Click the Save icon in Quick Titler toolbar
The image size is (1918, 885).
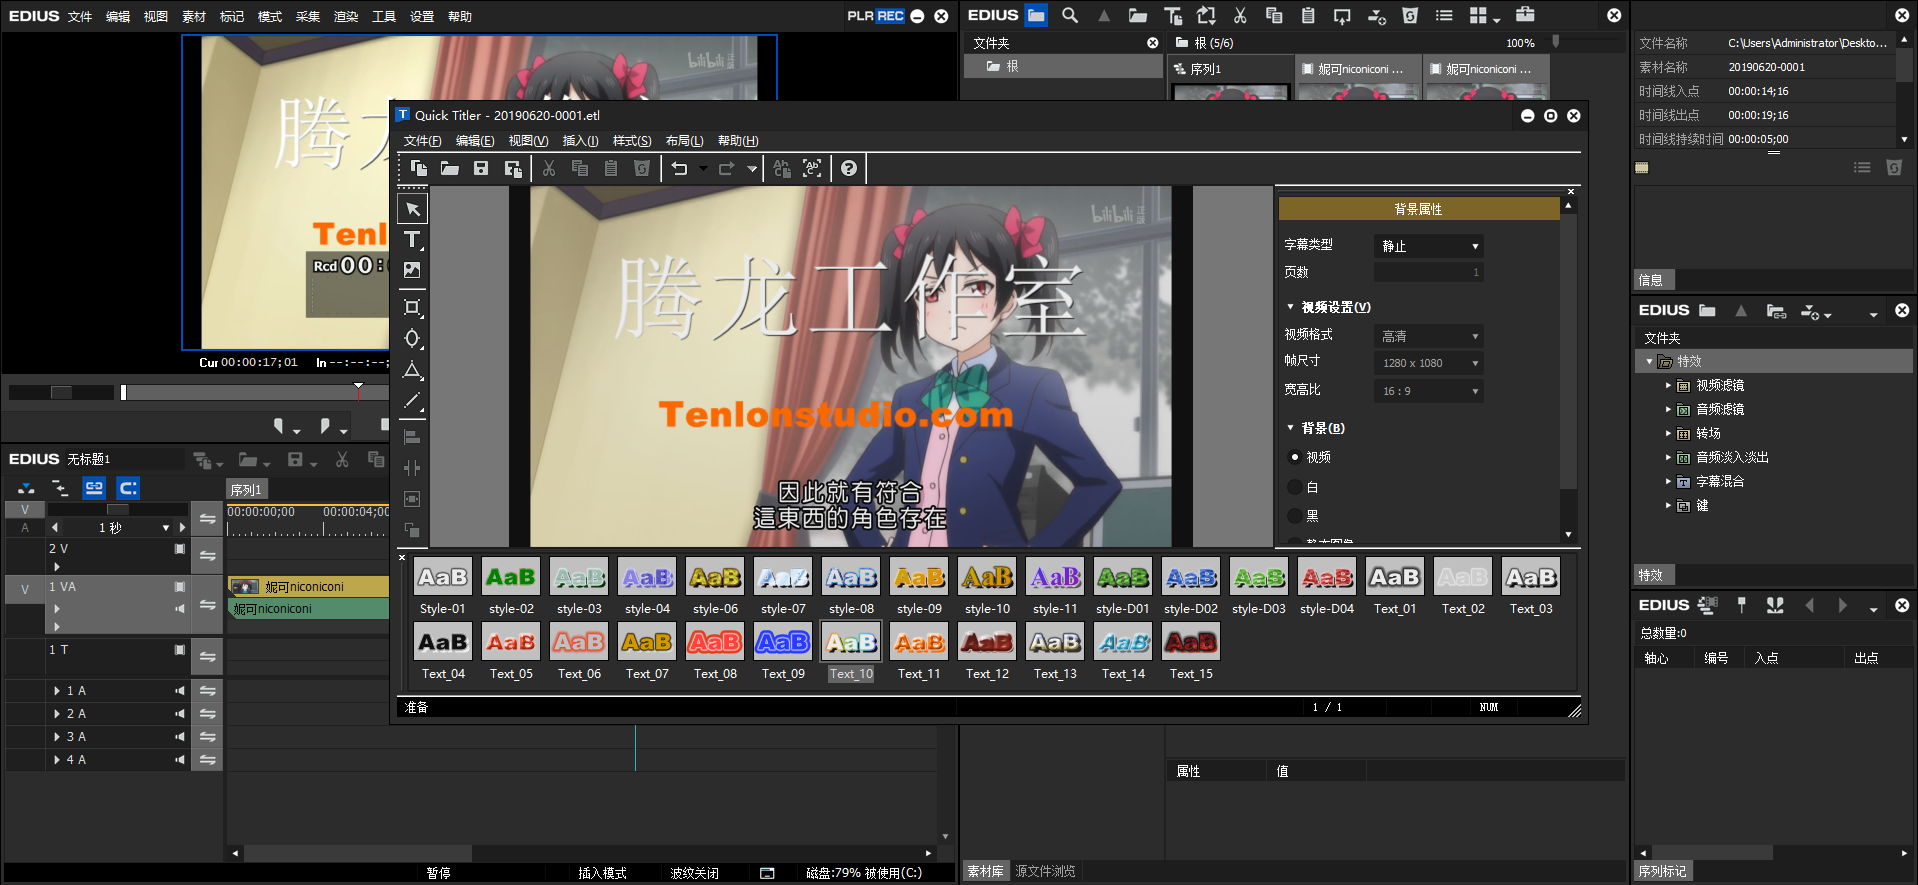tap(481, 168)
